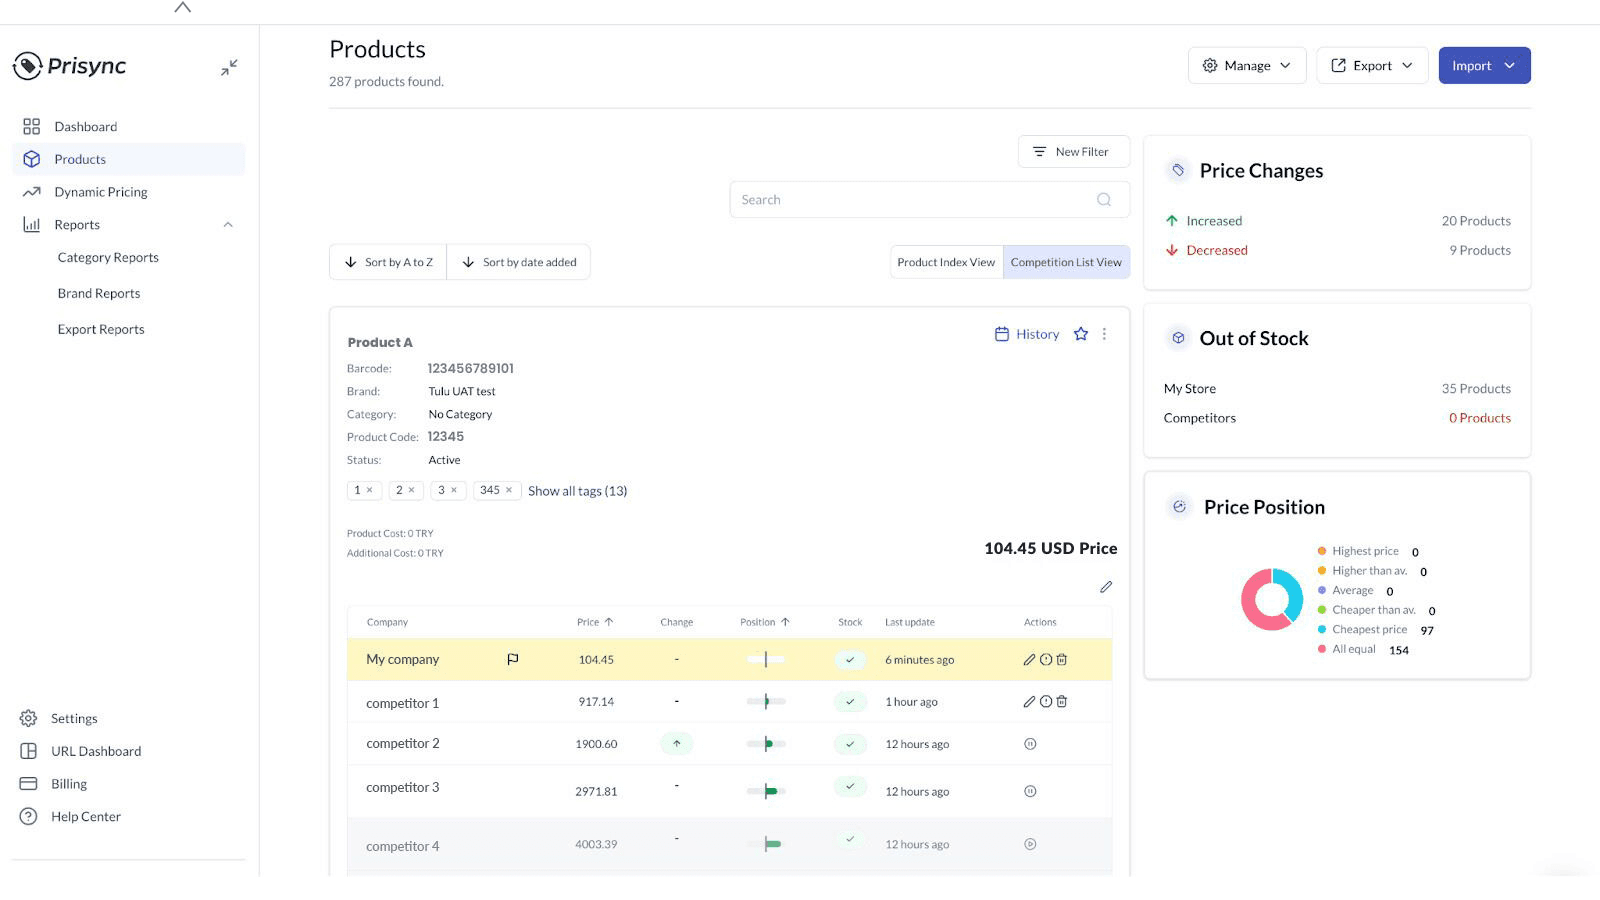Apply a New Filter

click(1073, 151)
